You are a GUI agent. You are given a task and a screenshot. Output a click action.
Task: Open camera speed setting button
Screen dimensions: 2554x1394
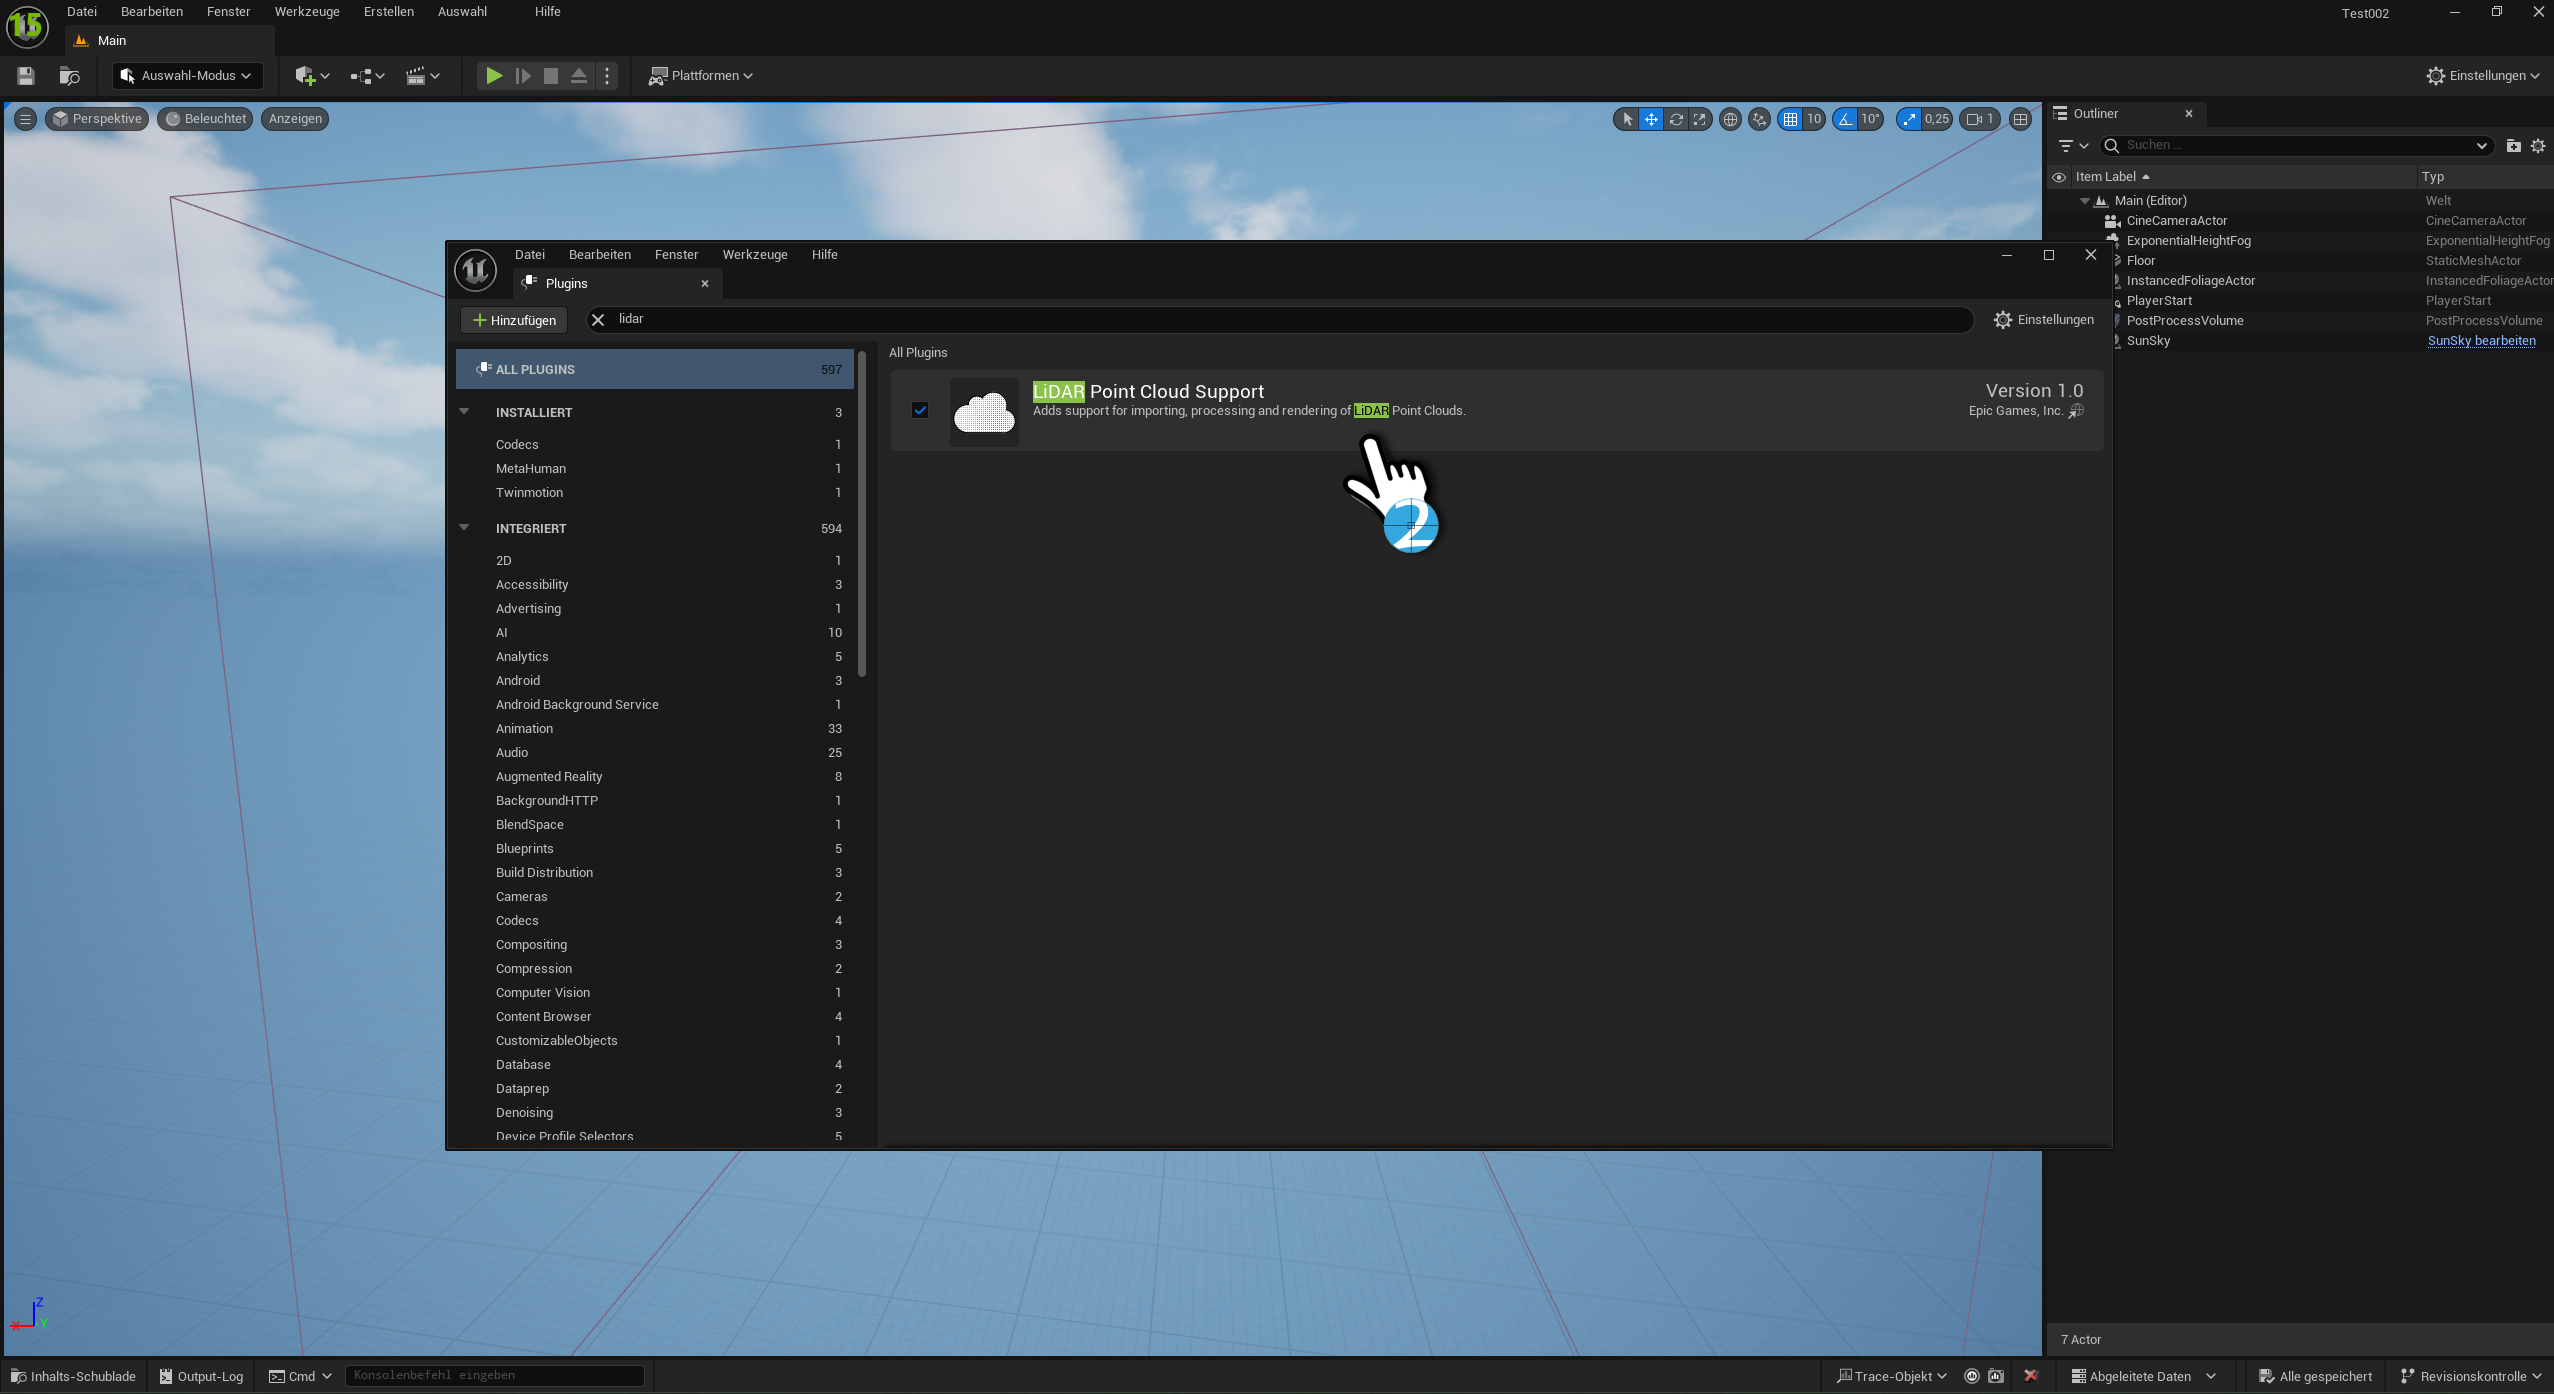click(1980, 119)
